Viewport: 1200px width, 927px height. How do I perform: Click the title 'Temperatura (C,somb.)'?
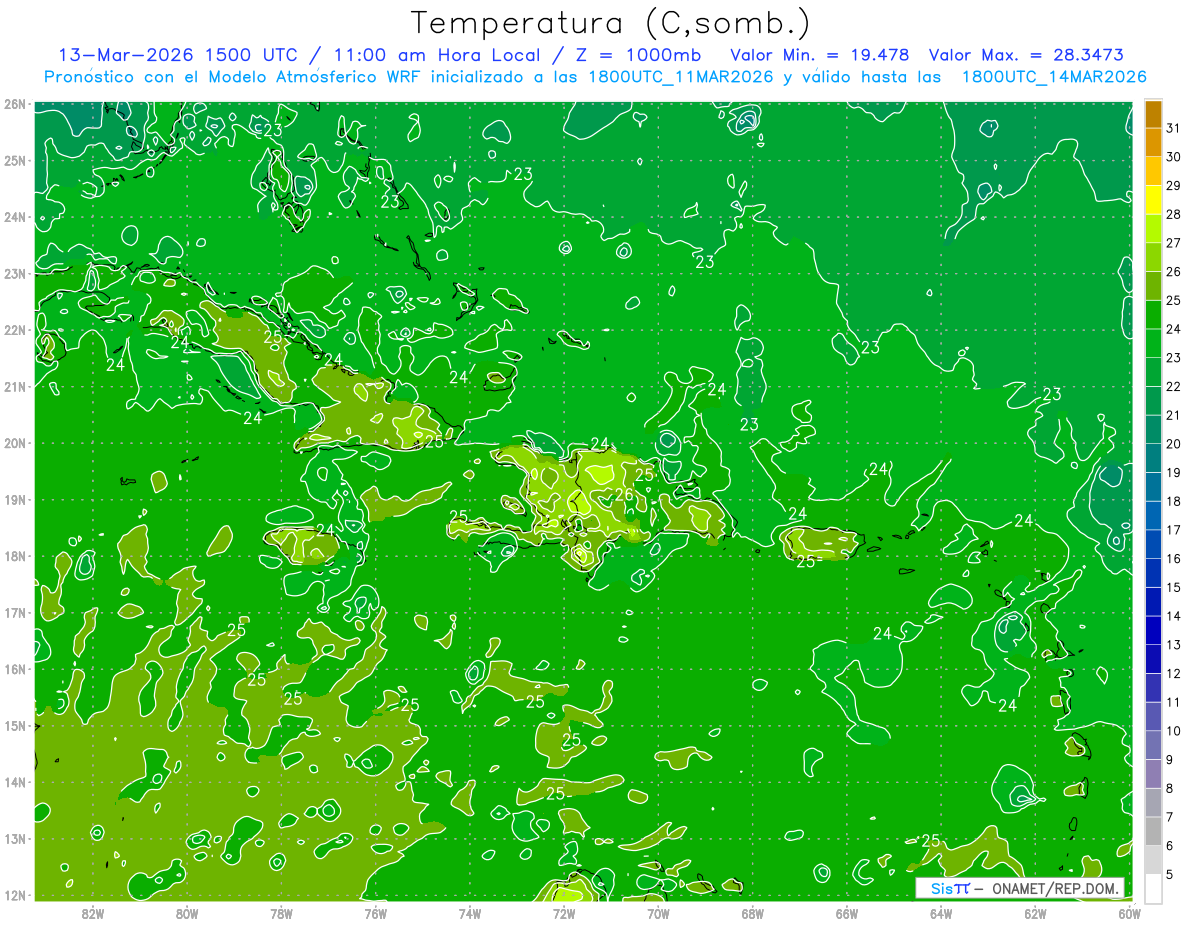[610, 23]
